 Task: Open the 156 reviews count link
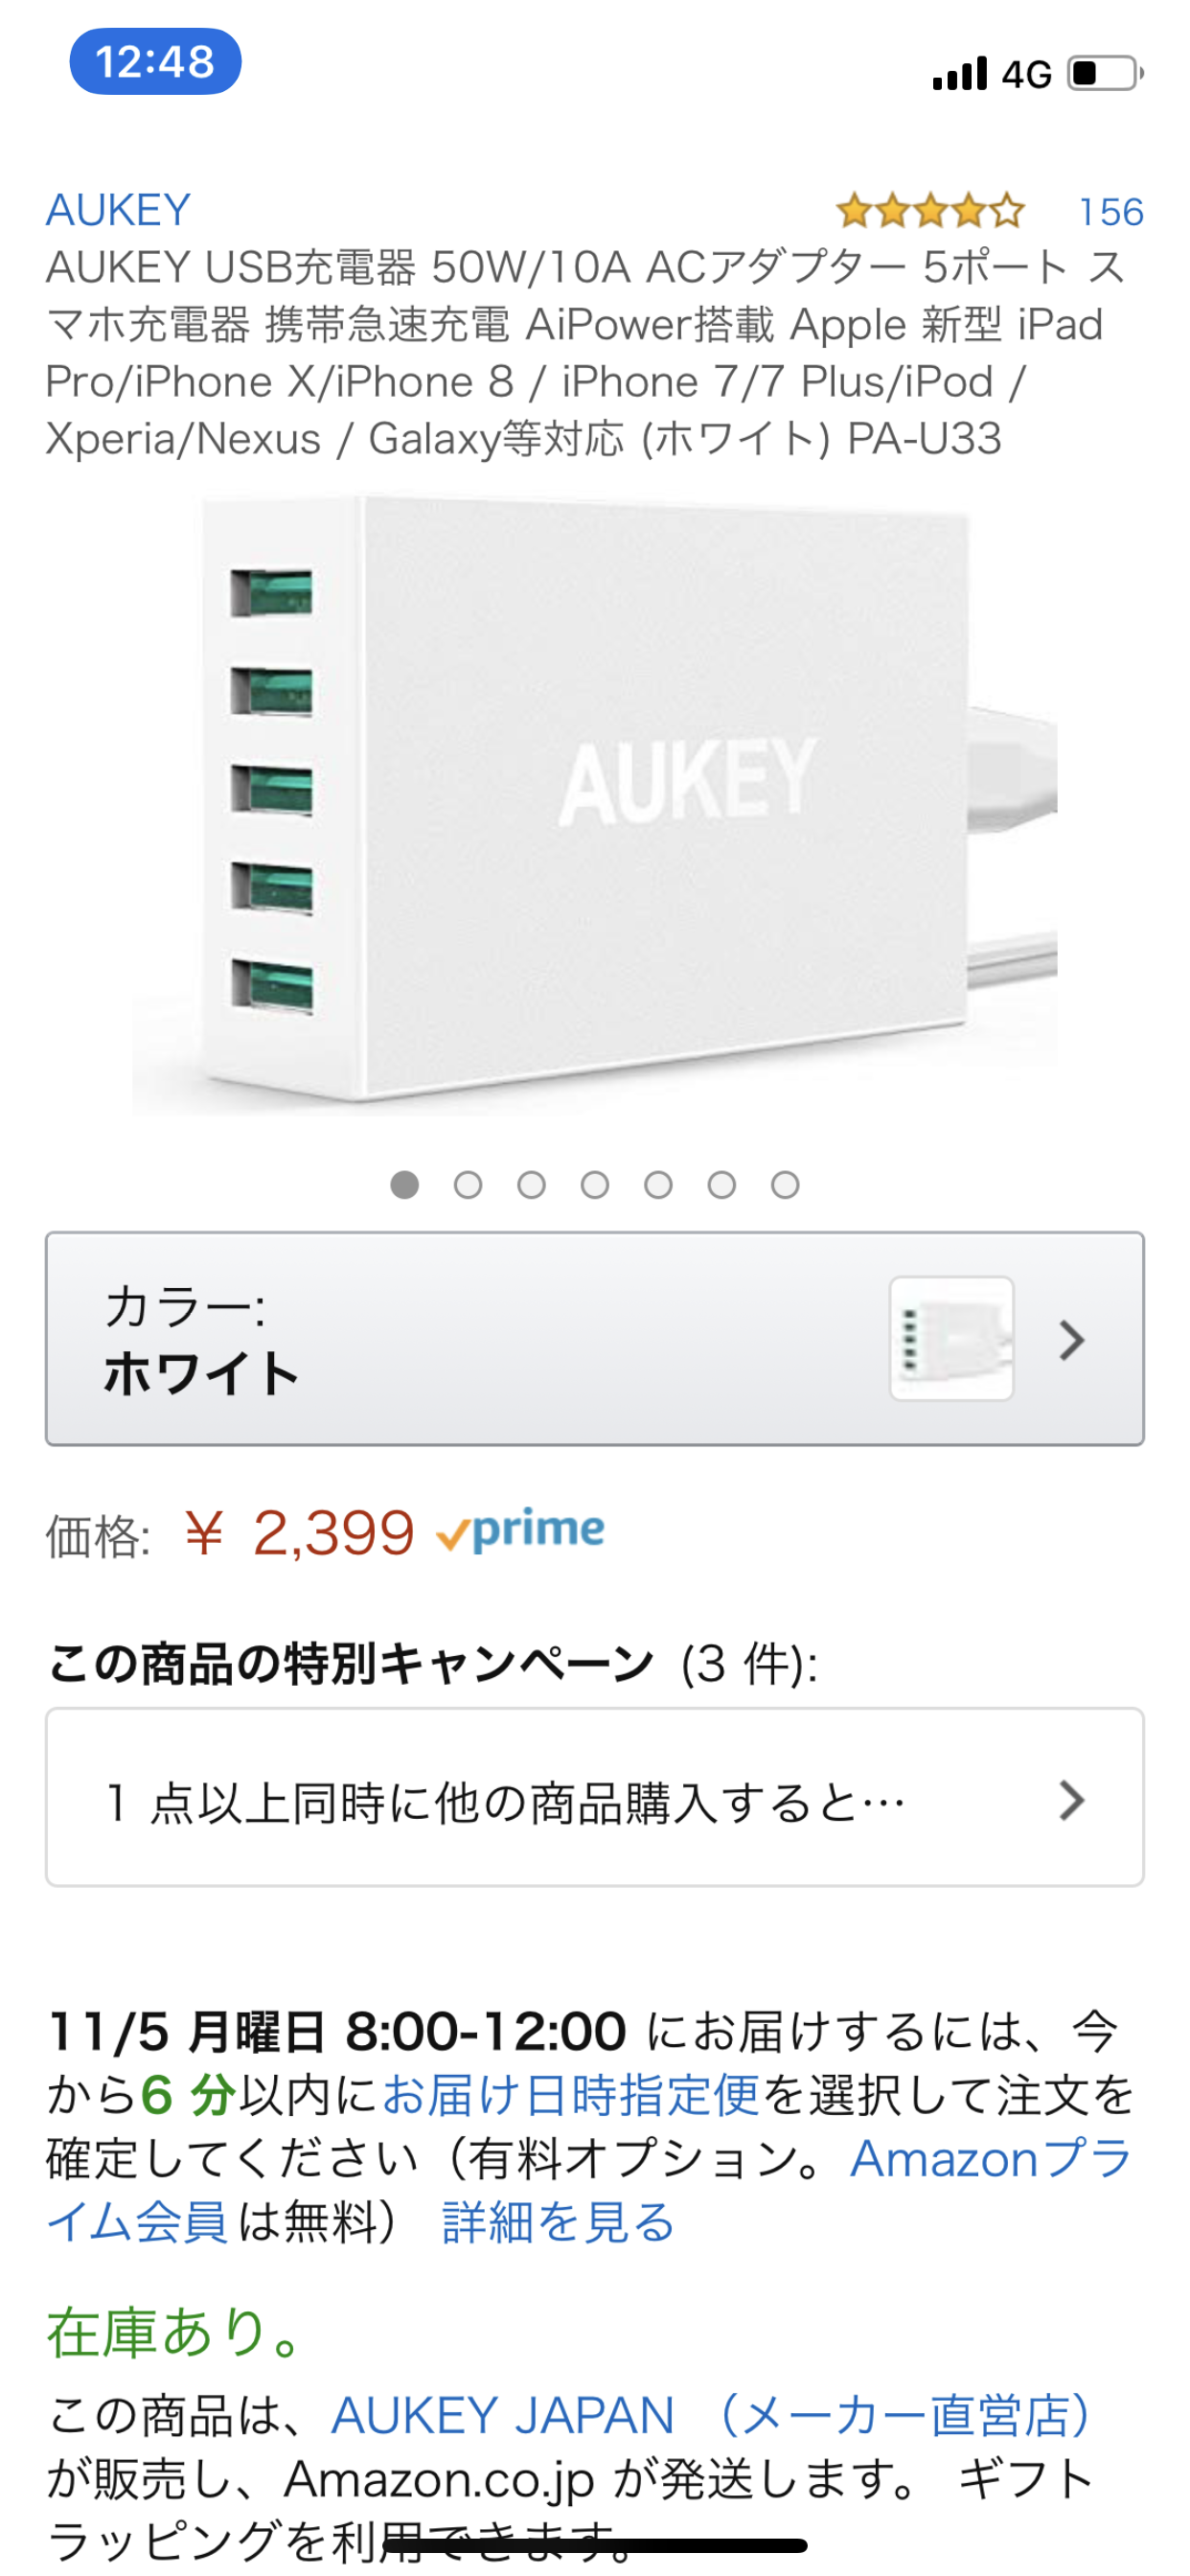[1111, 212]
